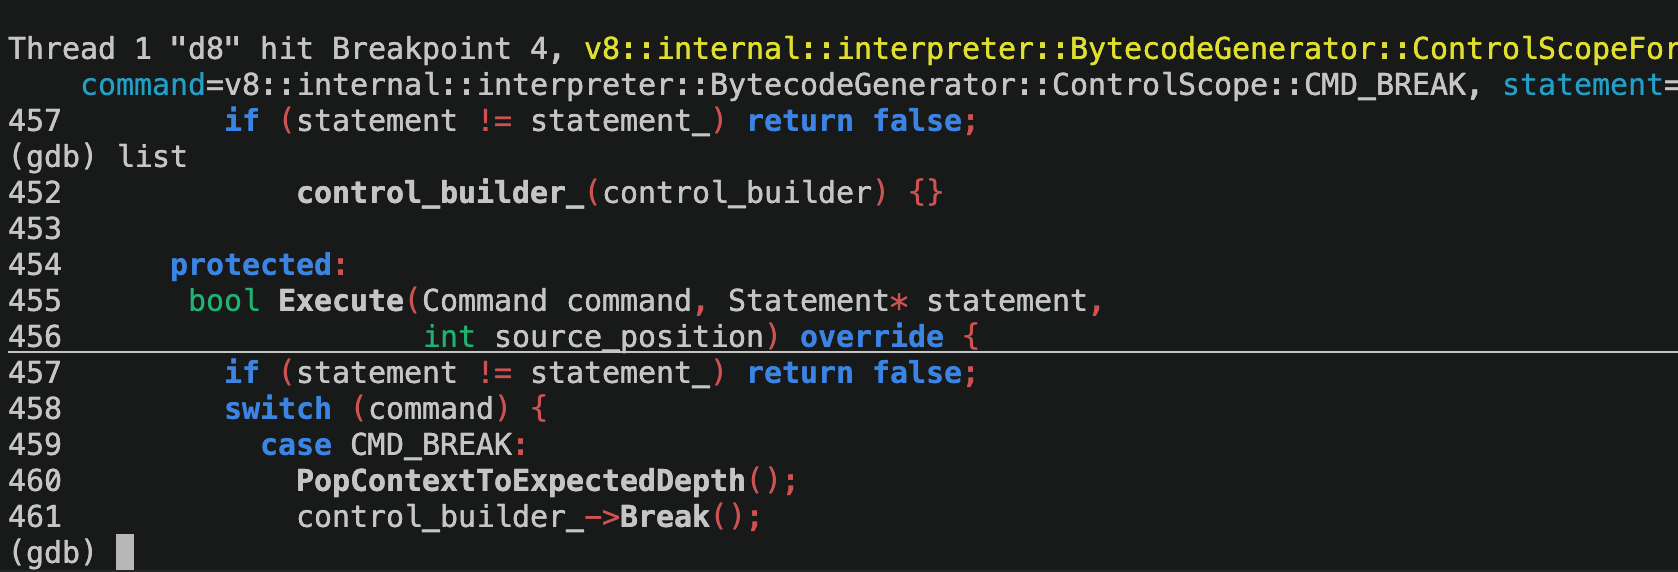1678x572 pixels.
Task: Click line number 453
Action: tap(35, 229)
